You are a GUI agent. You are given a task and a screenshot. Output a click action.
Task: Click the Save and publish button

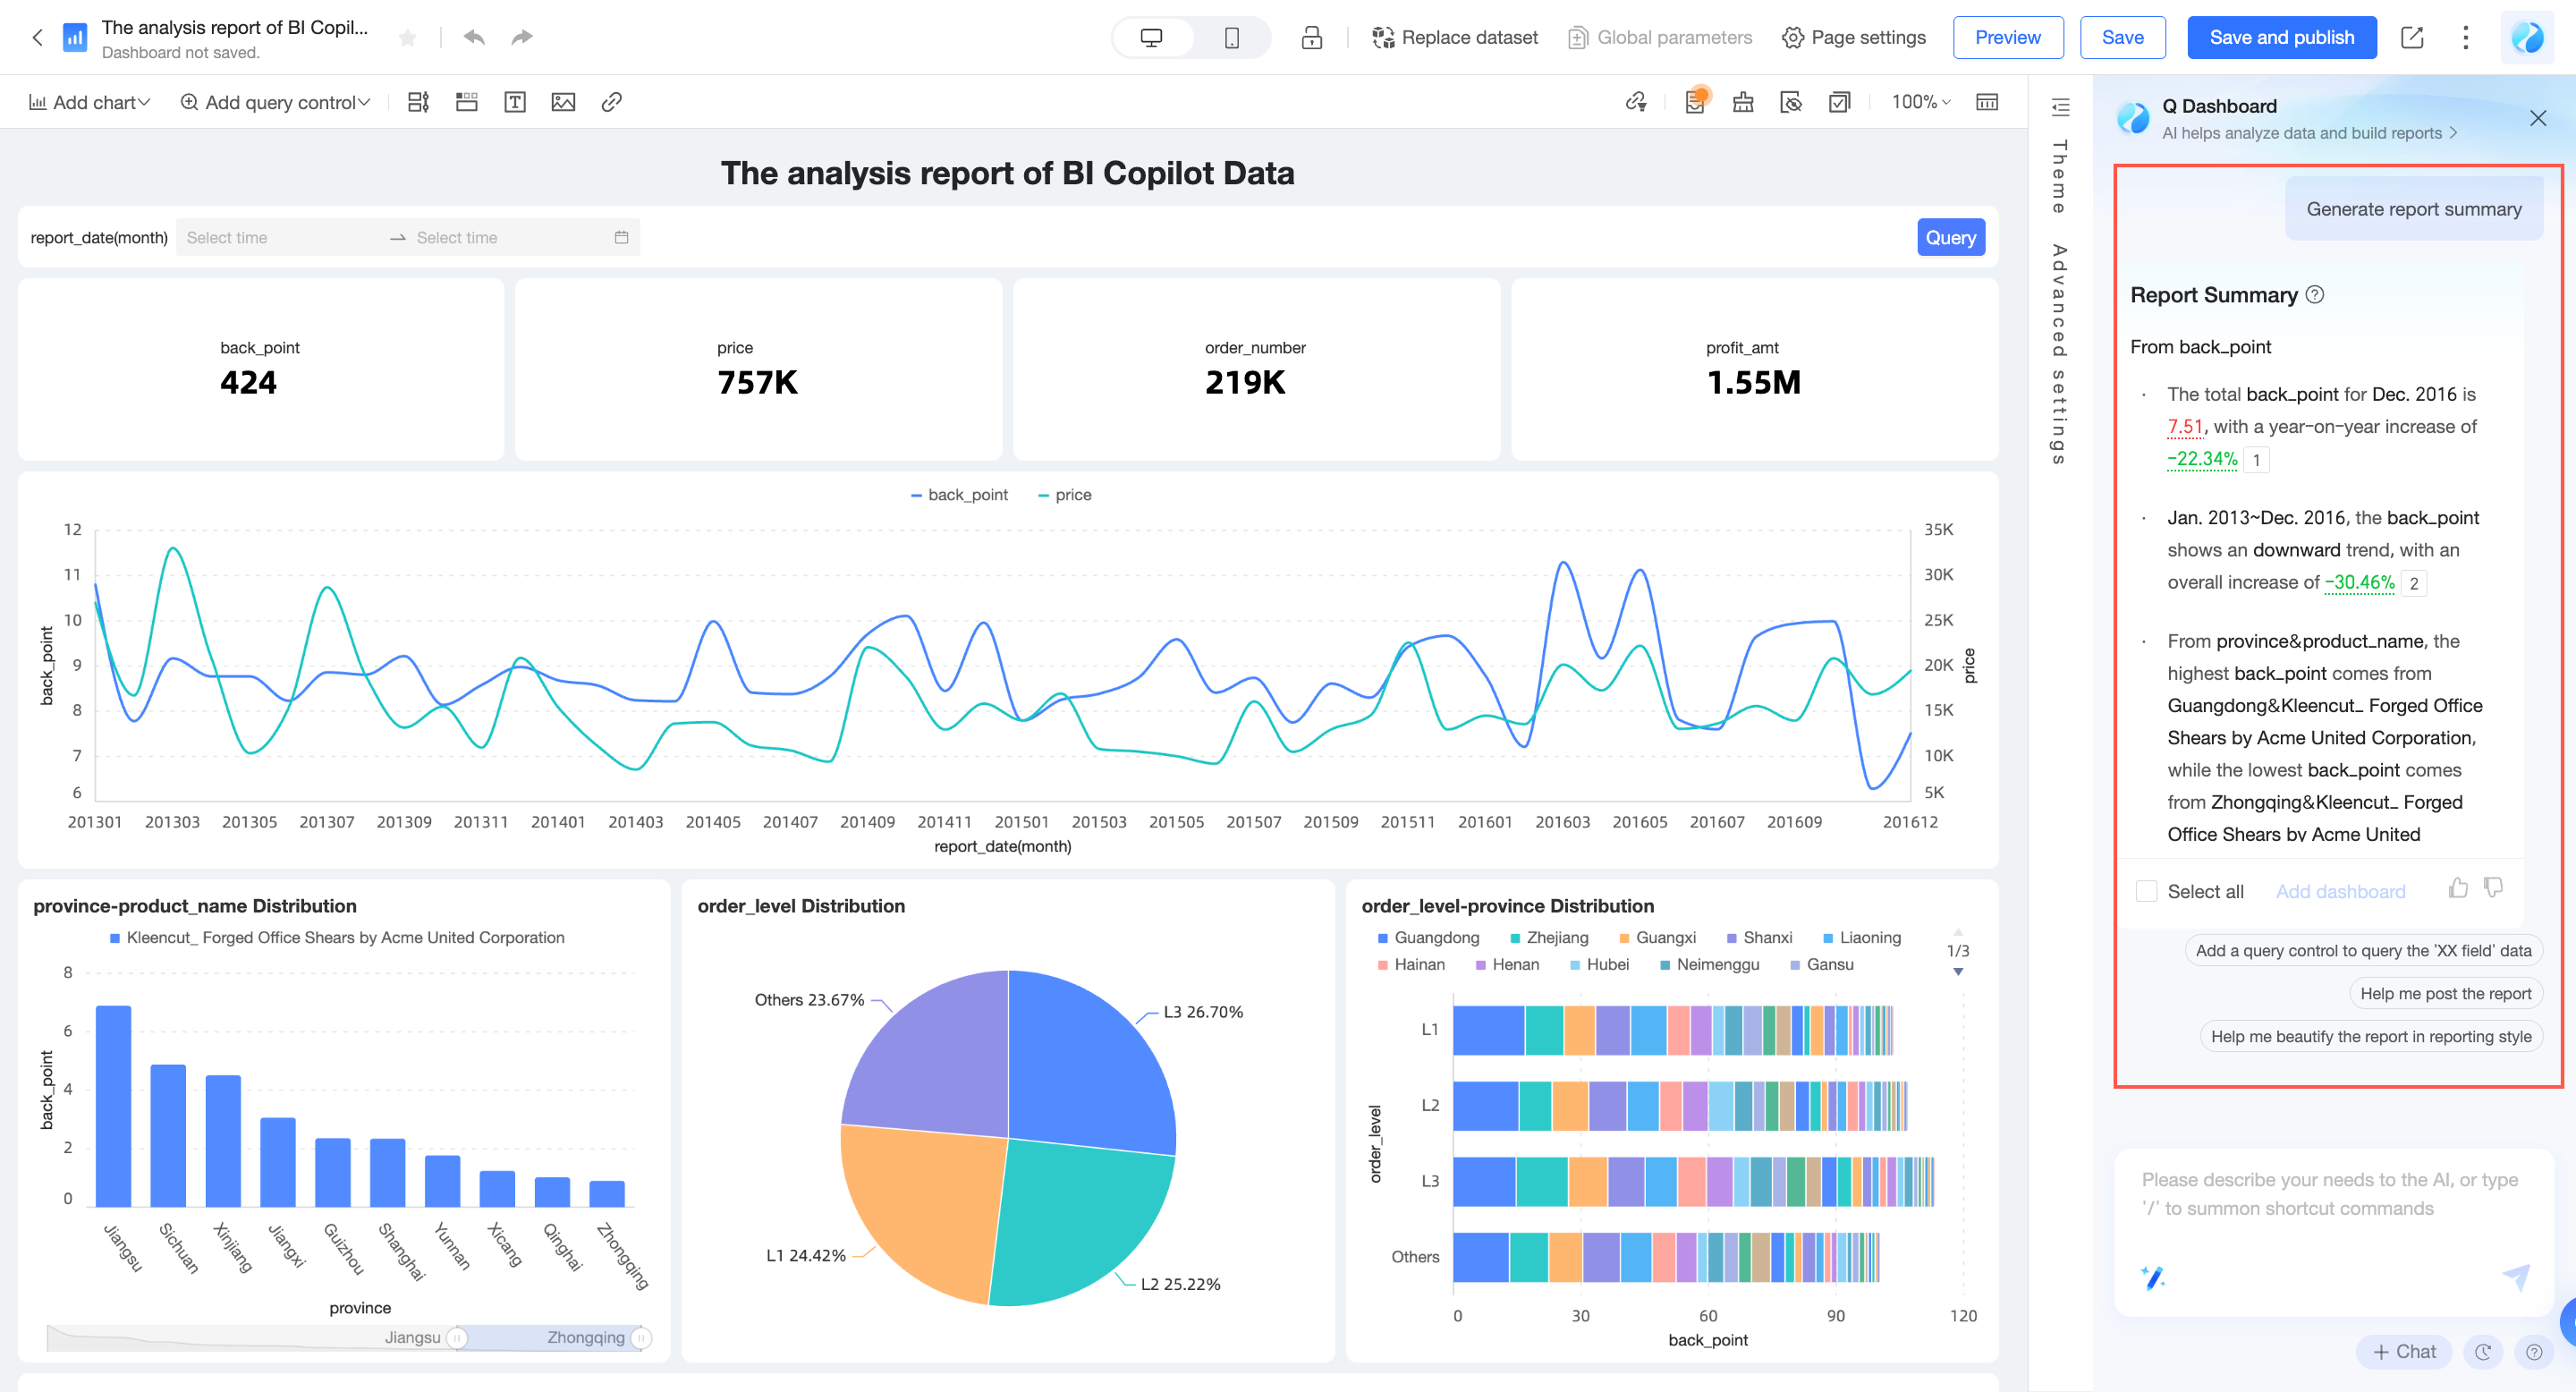[2281, 38]
